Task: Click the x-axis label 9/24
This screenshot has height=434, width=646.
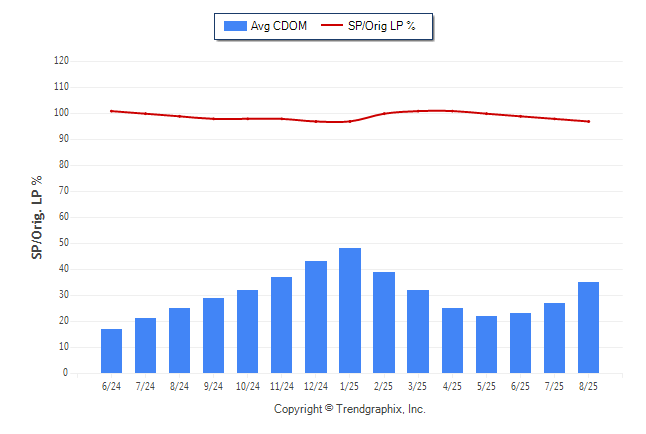Action: [213, 386]
